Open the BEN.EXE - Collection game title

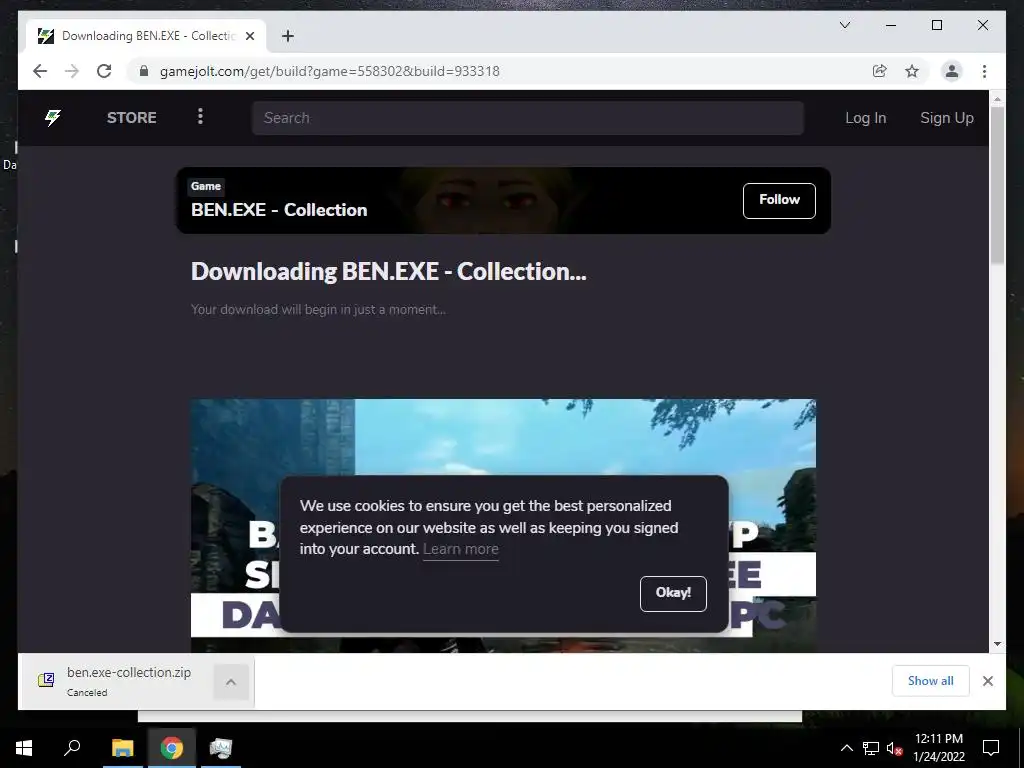(279, 210)
